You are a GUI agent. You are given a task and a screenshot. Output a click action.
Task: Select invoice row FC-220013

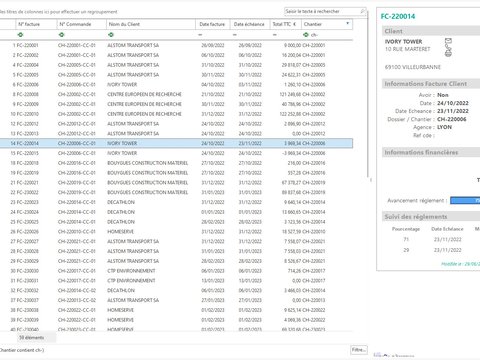pyautogui.click(x=176, y=133)
